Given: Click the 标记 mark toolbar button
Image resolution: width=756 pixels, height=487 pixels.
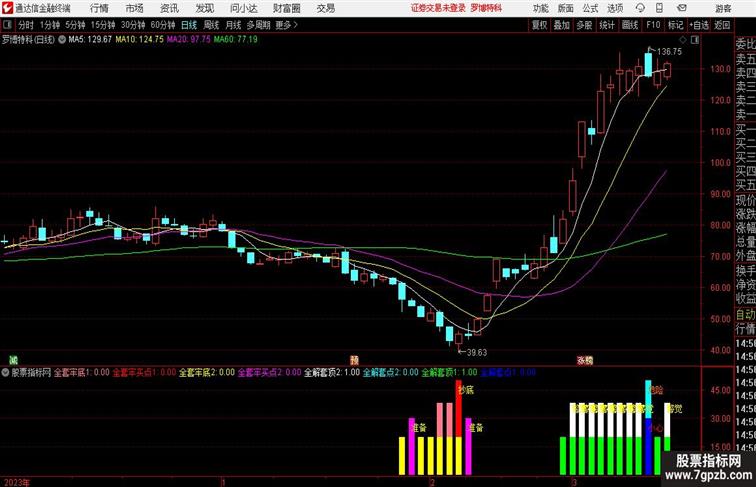Looking at the screenshot, I should [675, 25].
